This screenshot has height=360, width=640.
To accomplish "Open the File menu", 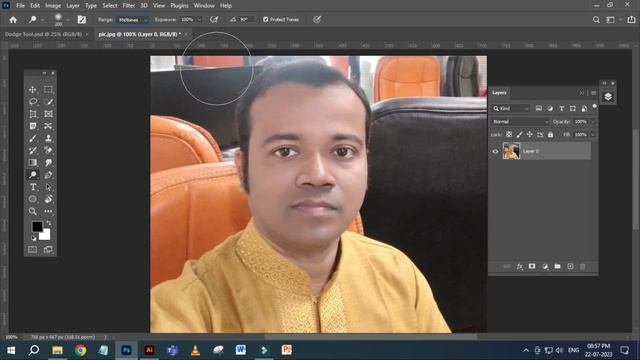I will tap(20, 6).
